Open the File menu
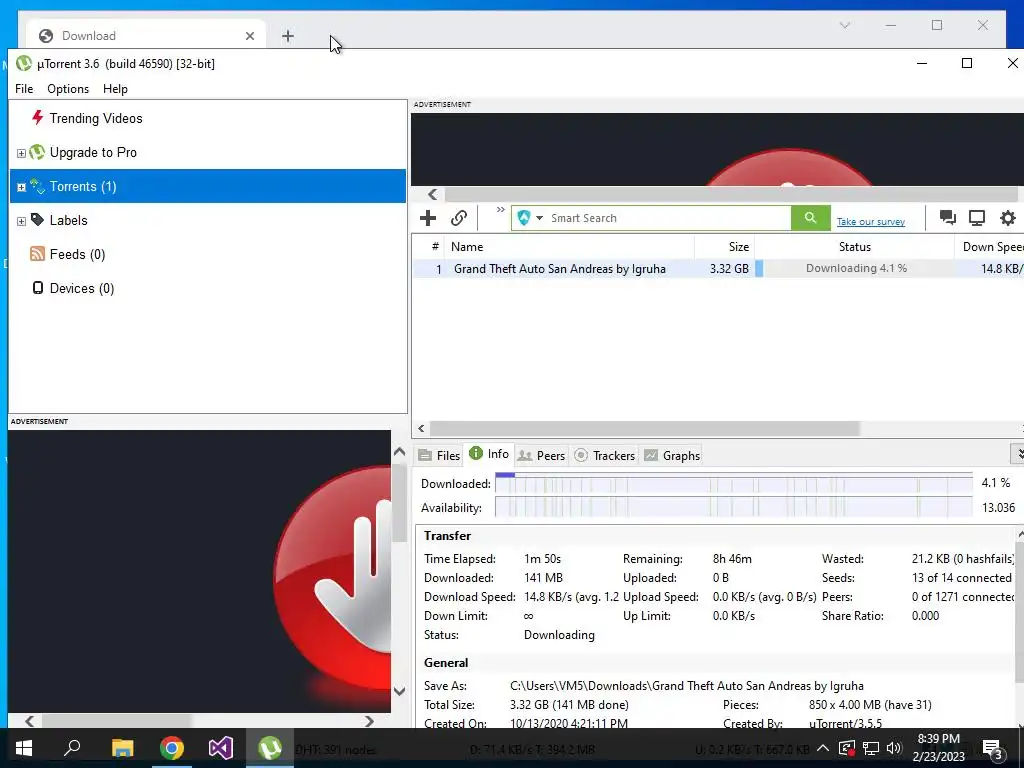 [24, 89]
